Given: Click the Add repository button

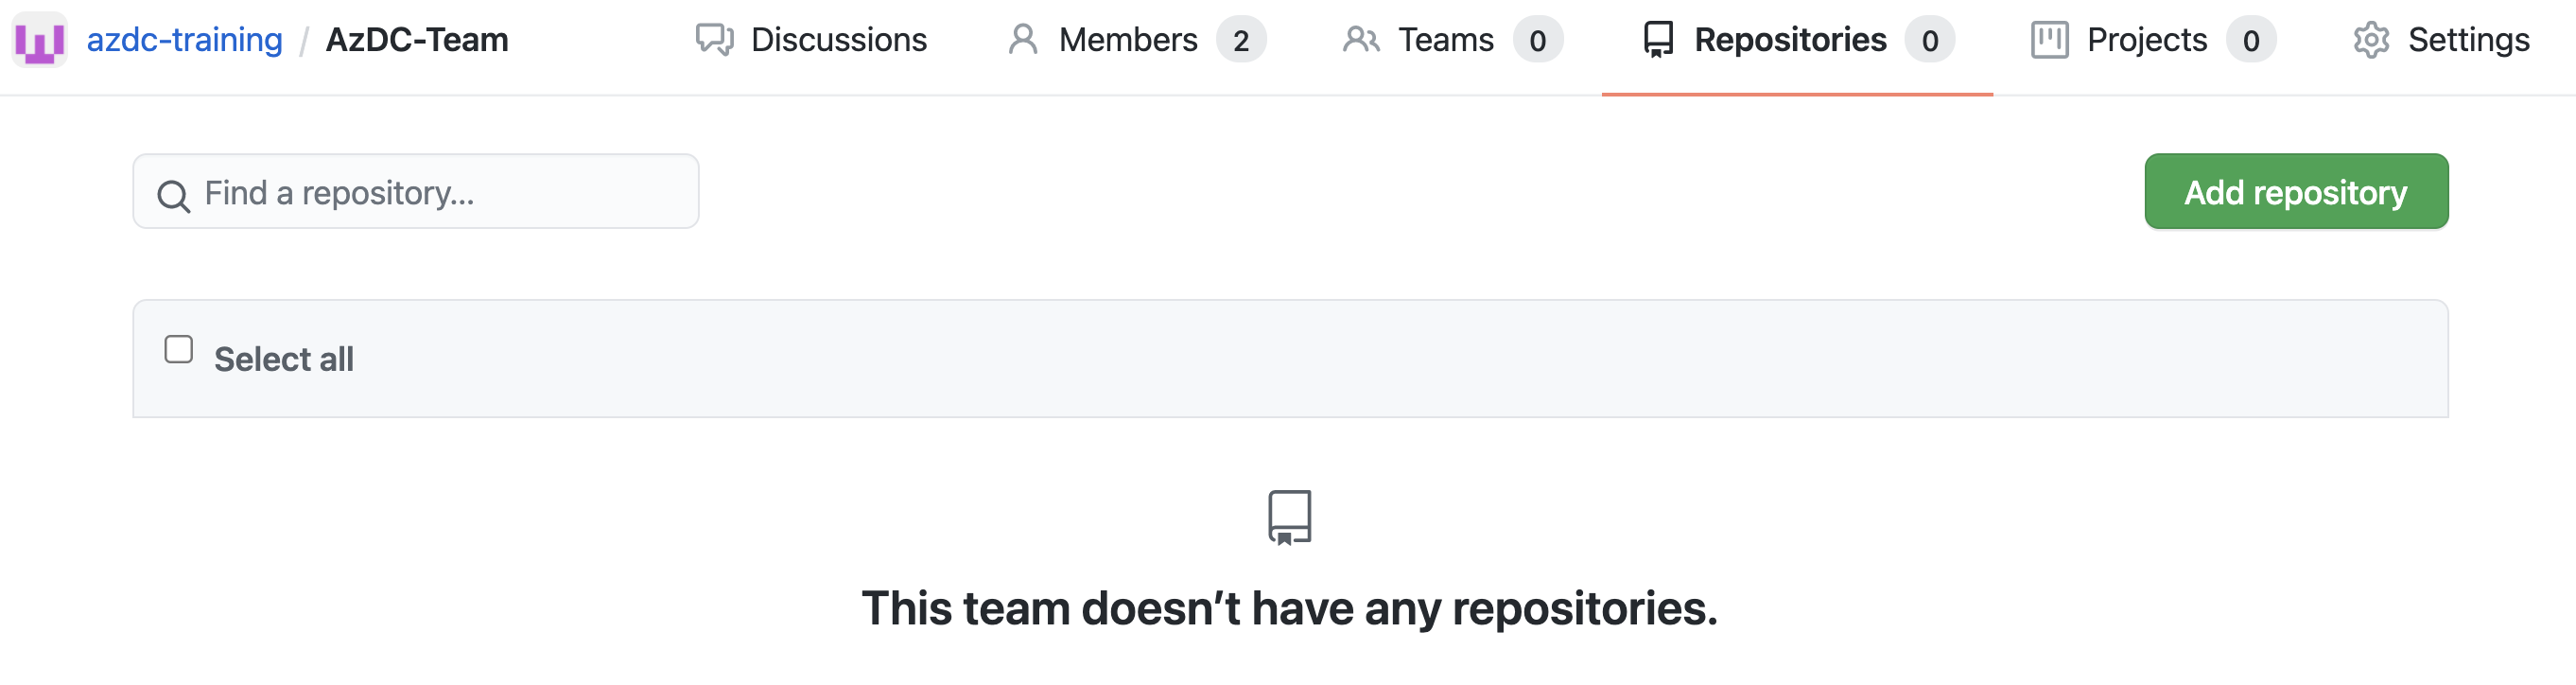Looking at the screenshot, I should tap(2296, 190).
